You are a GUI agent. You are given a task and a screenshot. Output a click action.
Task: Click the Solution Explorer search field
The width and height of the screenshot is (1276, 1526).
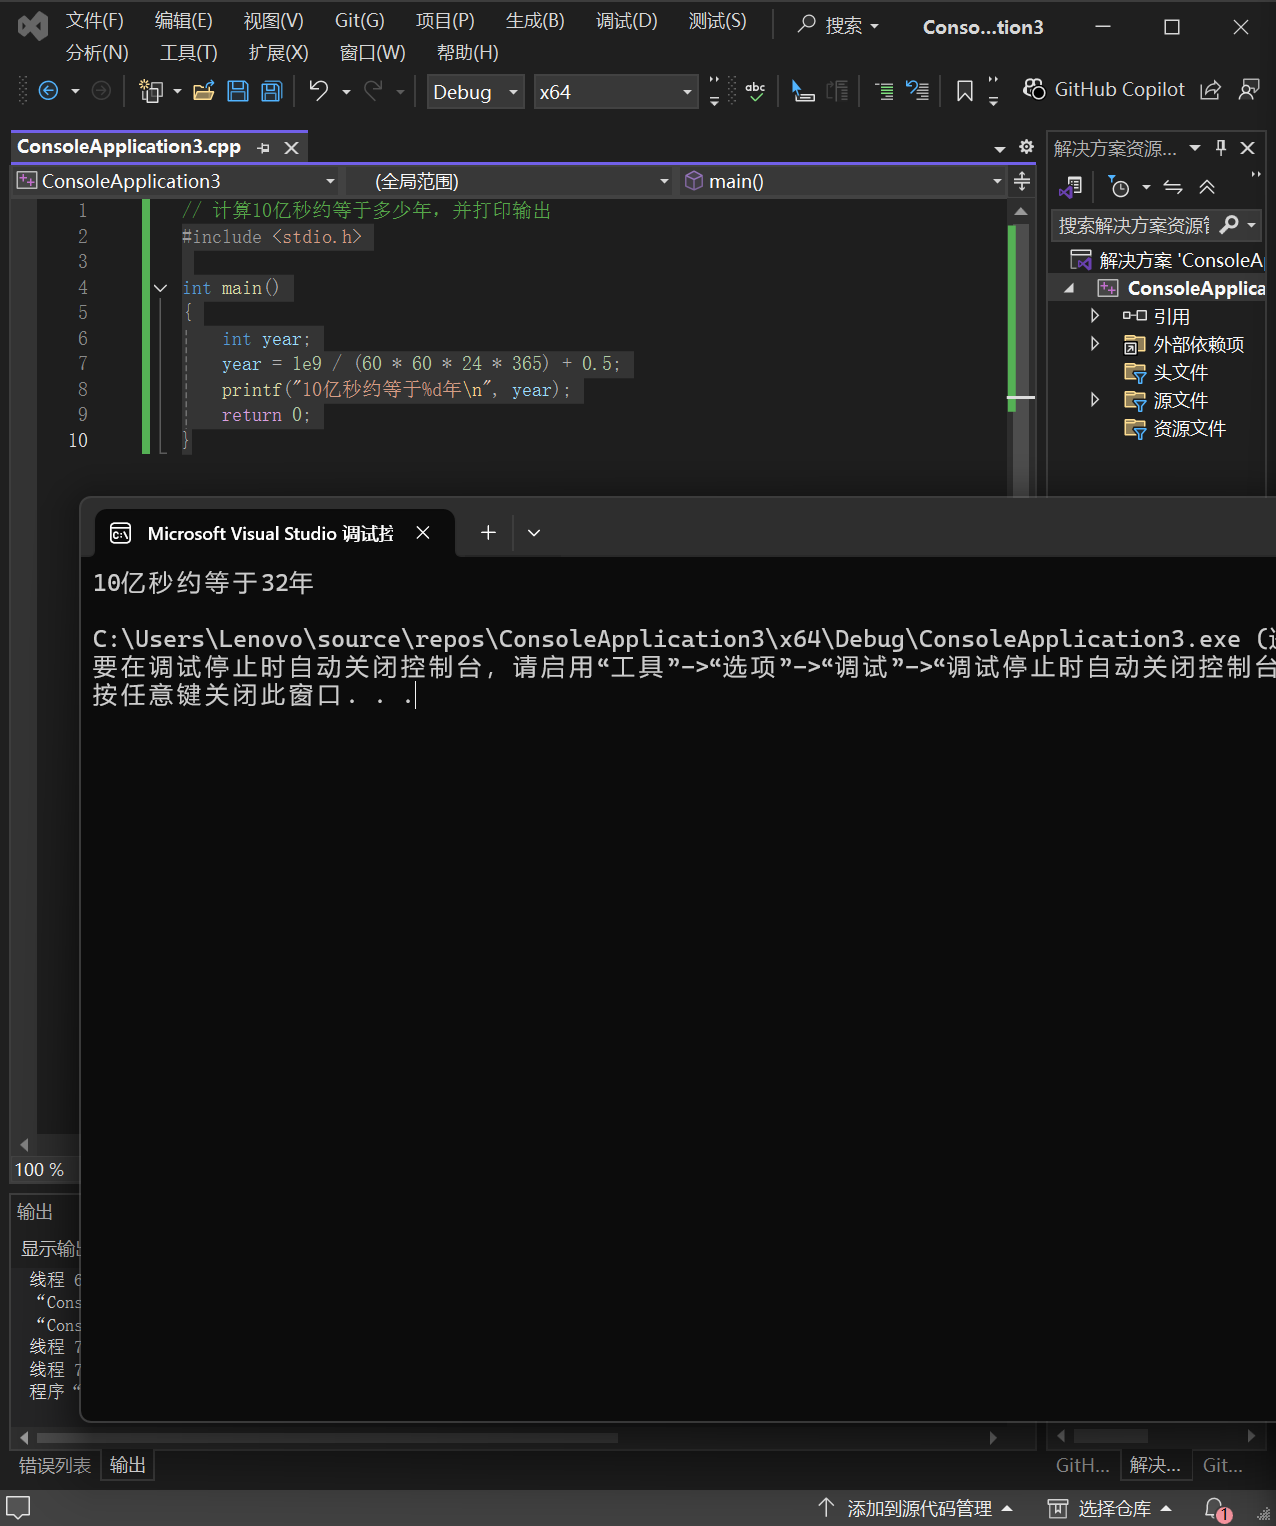1134,225
